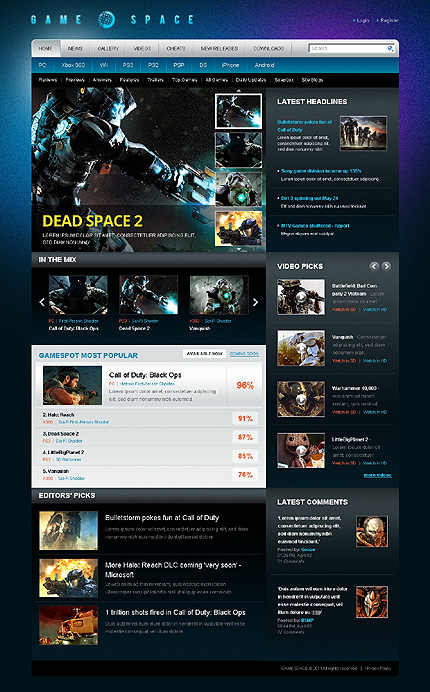Open Call of Duty: Black Ops mix thumbnail
Screen dimensions: 430x692
point(78,295)
